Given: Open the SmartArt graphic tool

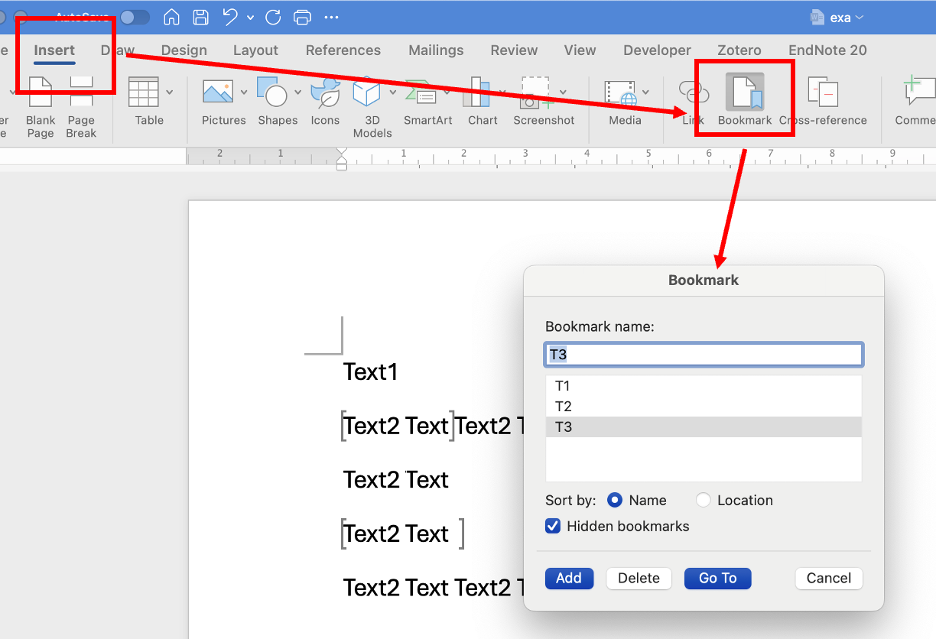Looking at the screenshot, I should click(x=427, y=94).
